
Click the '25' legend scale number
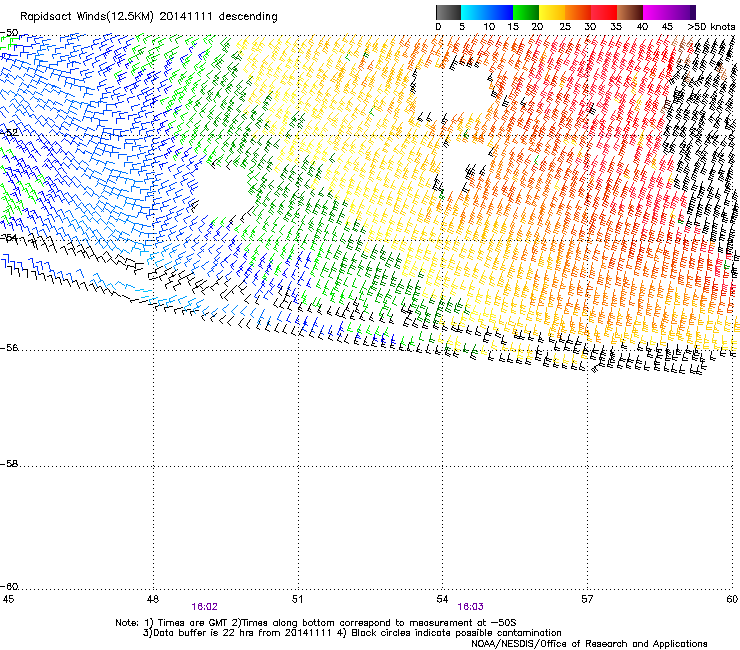pos(565,27)
